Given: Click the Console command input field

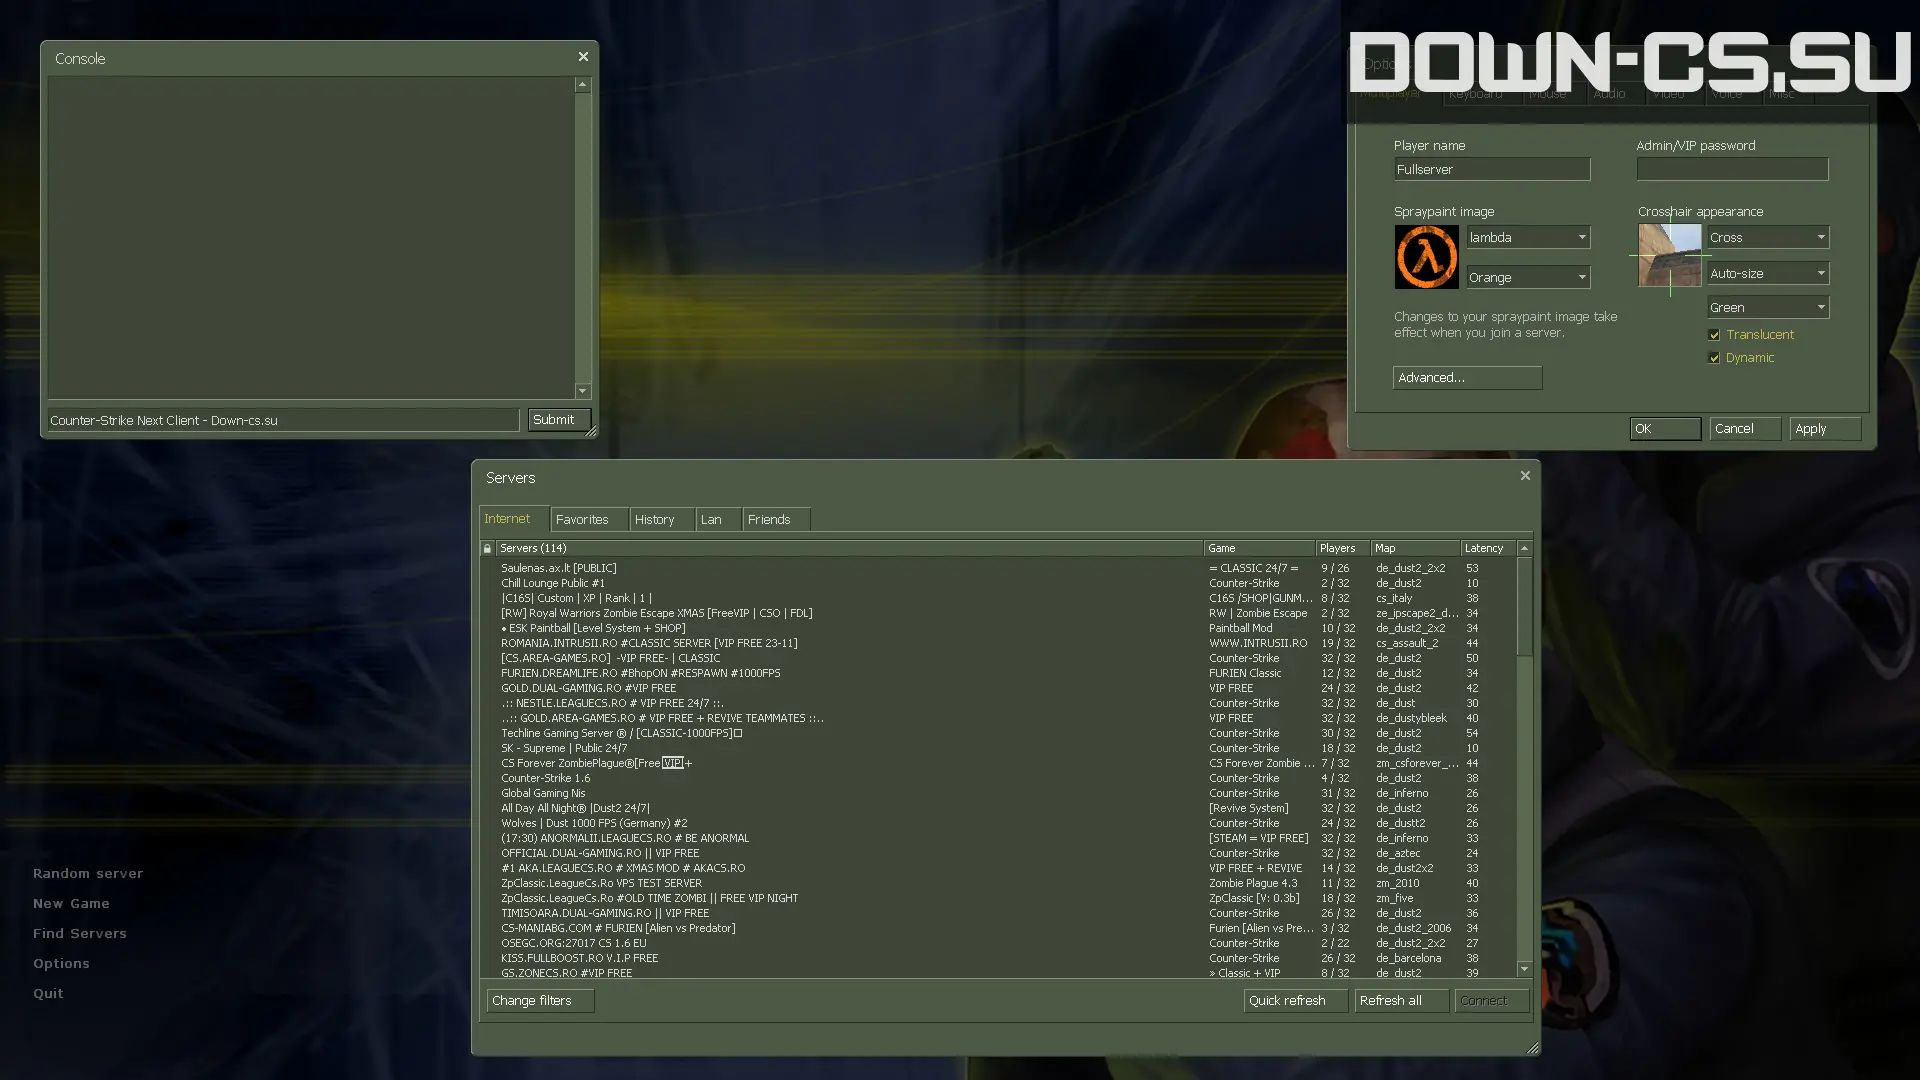Looking at the screenshot, I should tap(283, 420).
